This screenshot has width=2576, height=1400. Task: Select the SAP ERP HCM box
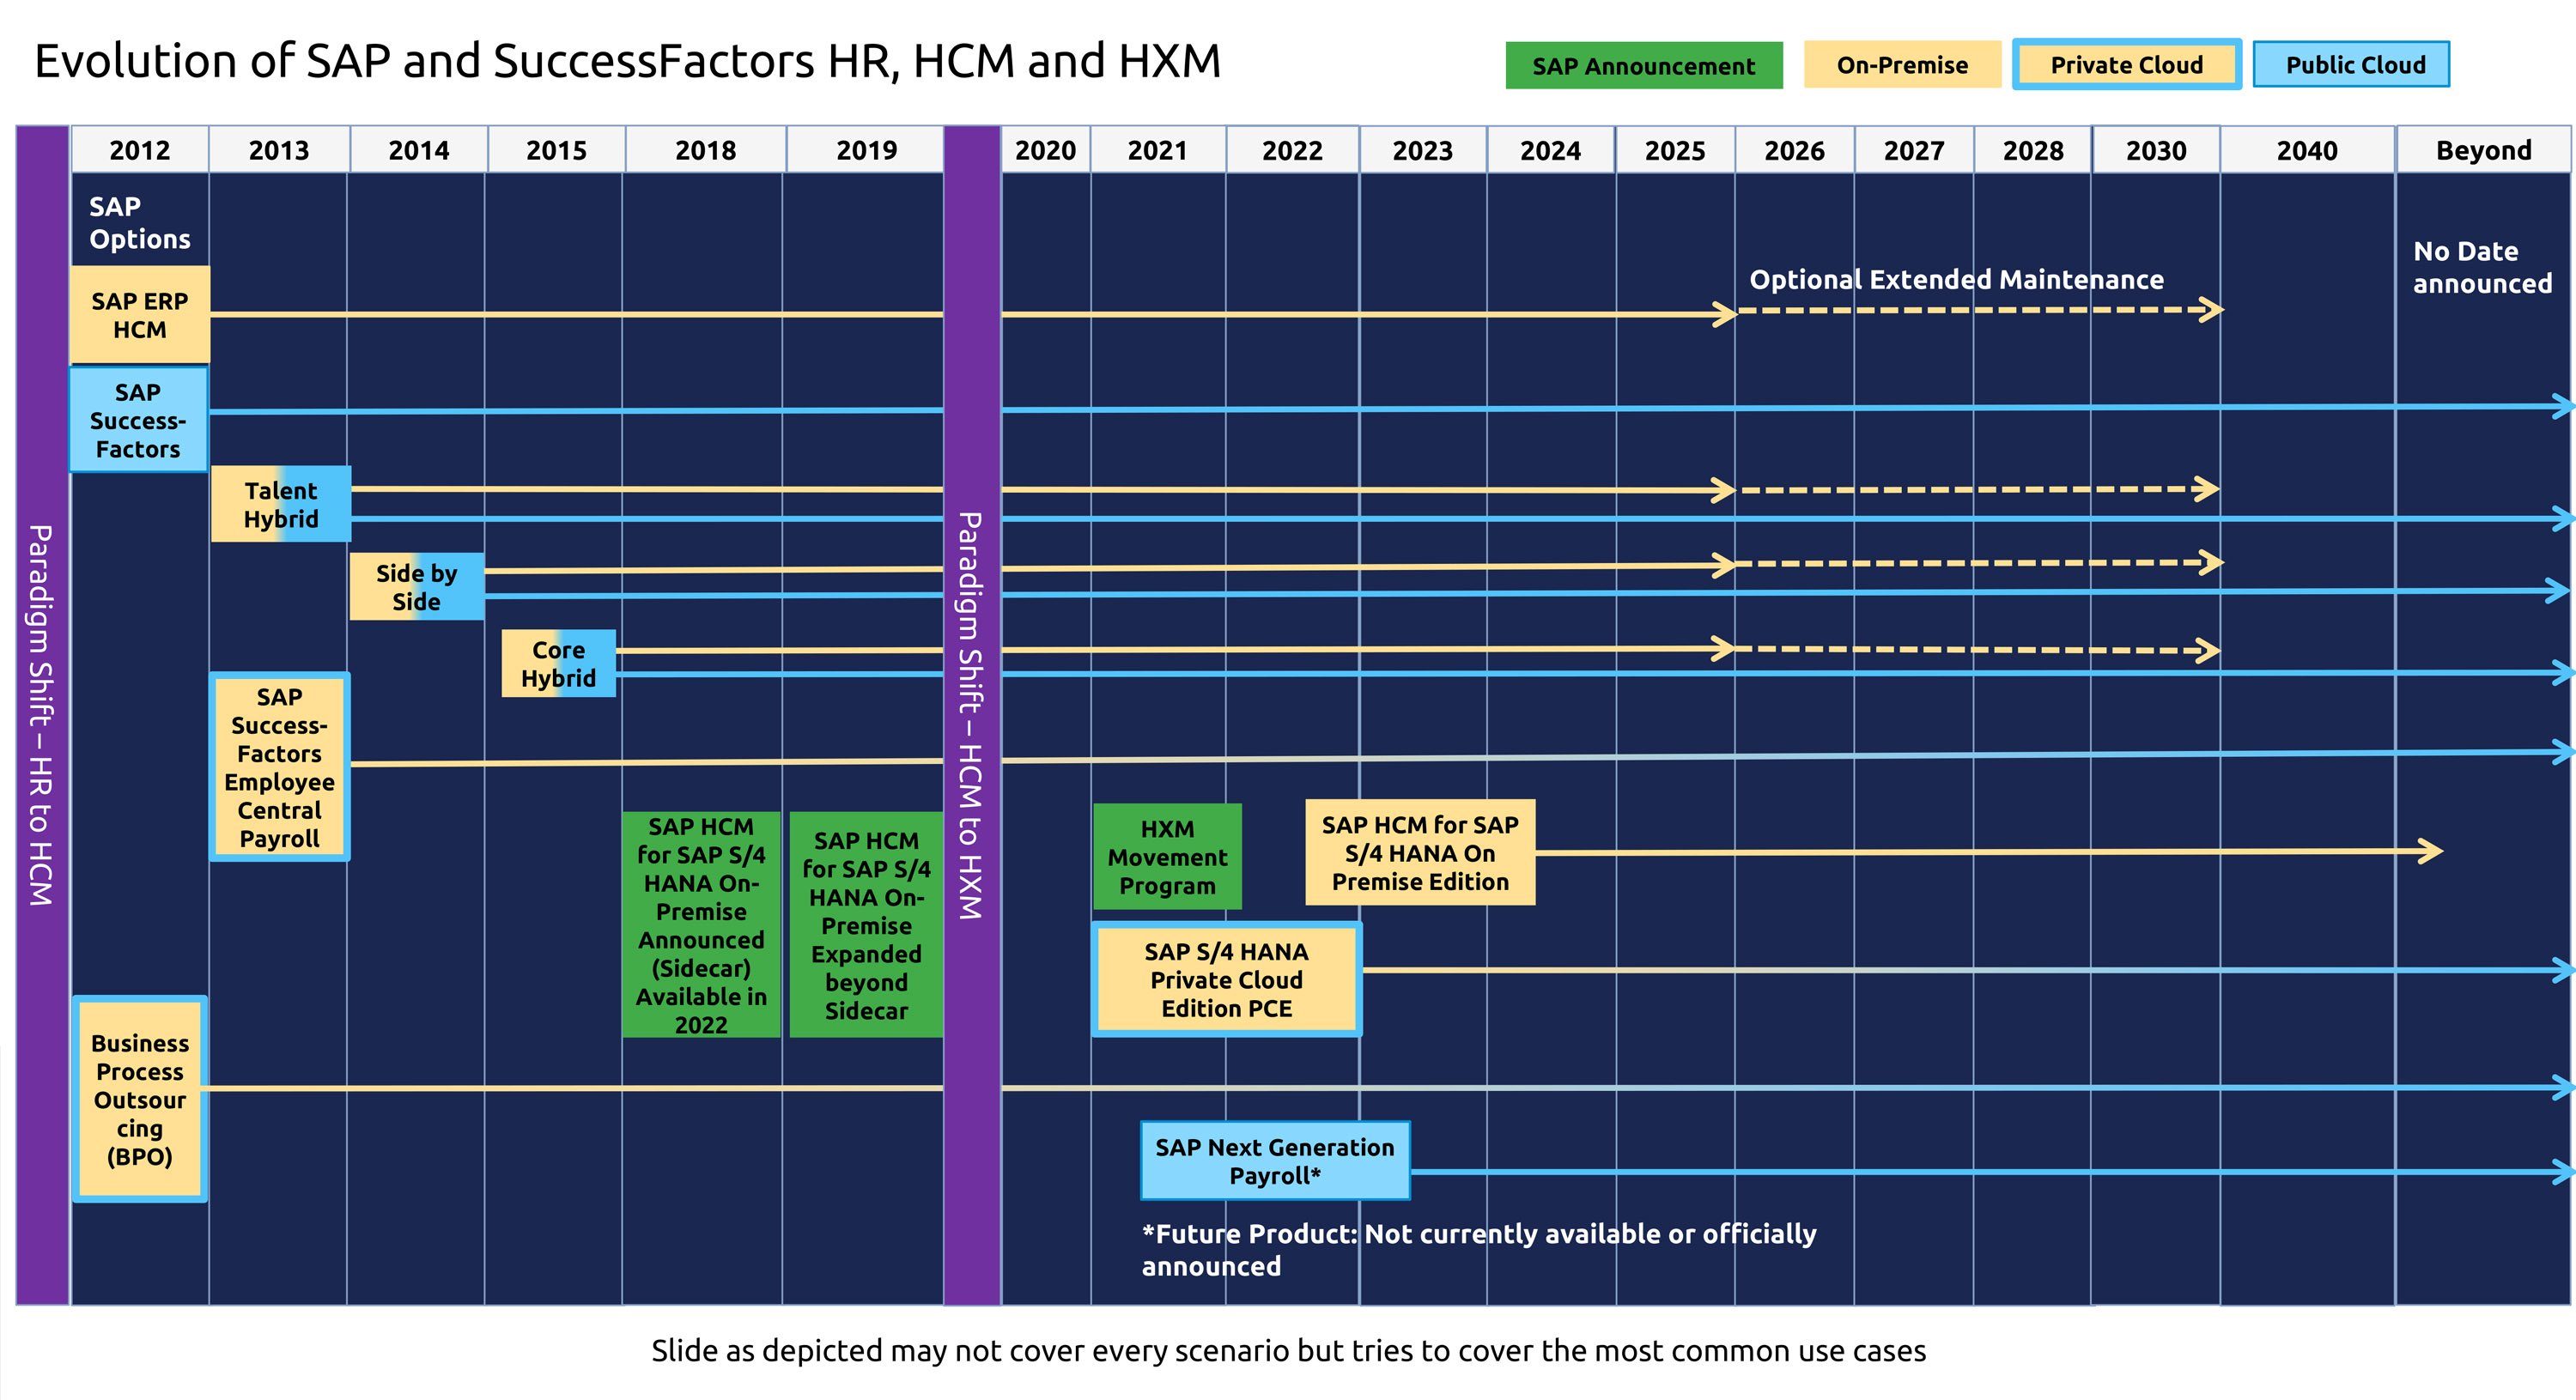point(138,314)
